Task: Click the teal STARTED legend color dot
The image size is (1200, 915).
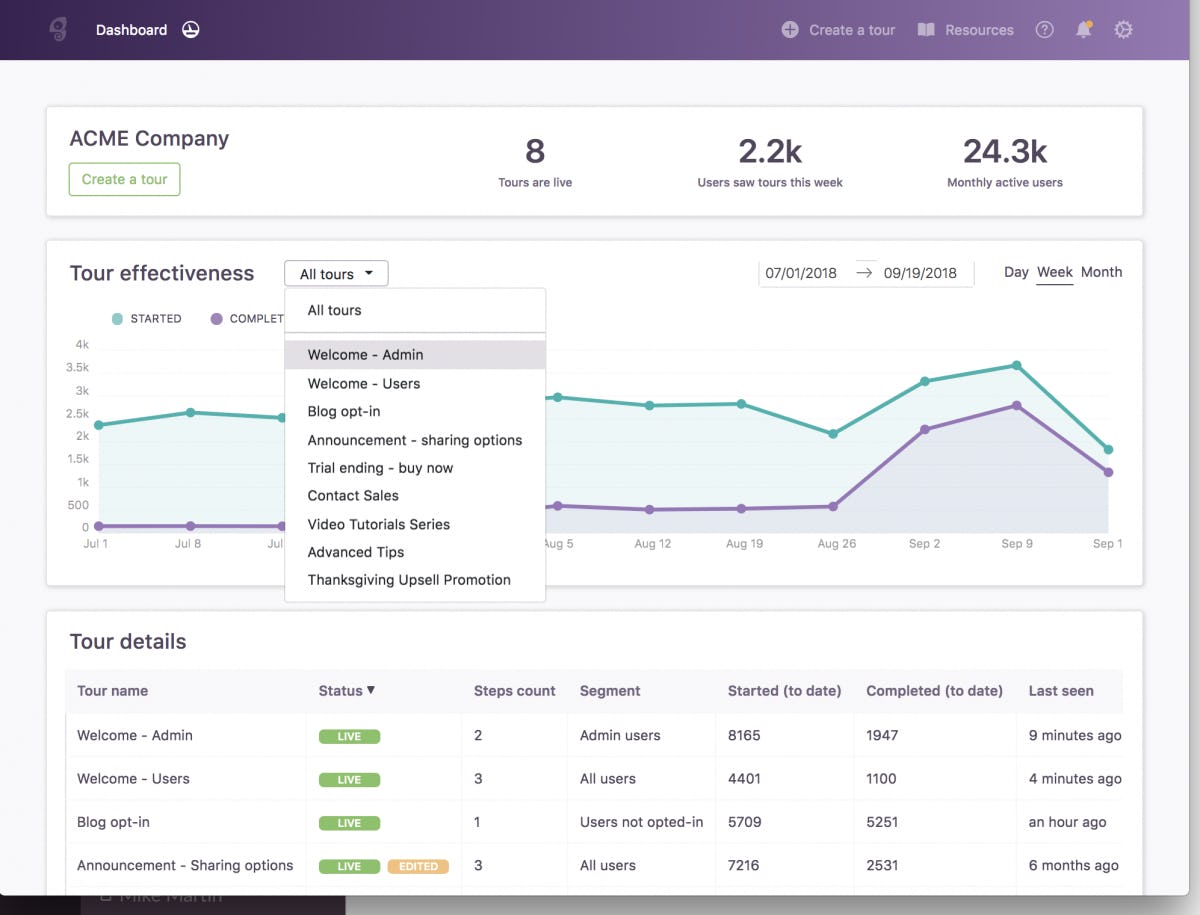Action: 115,318
